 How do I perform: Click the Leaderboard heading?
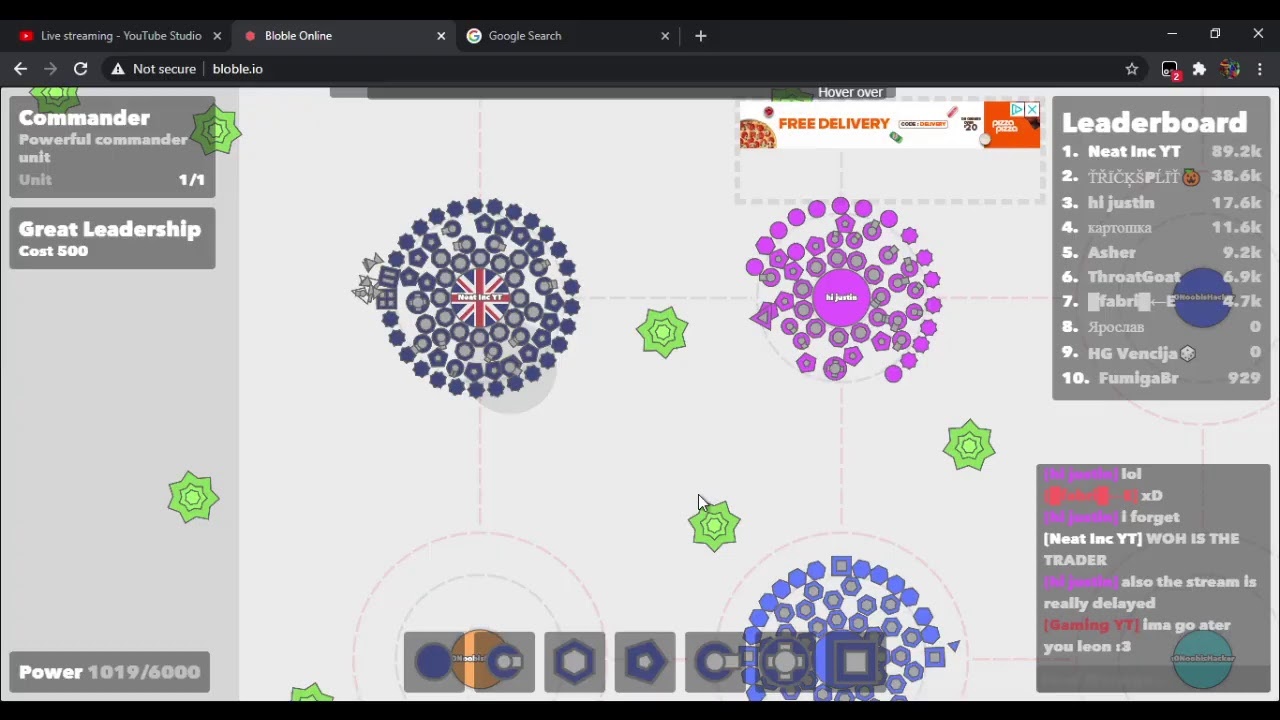[1154, 122]
